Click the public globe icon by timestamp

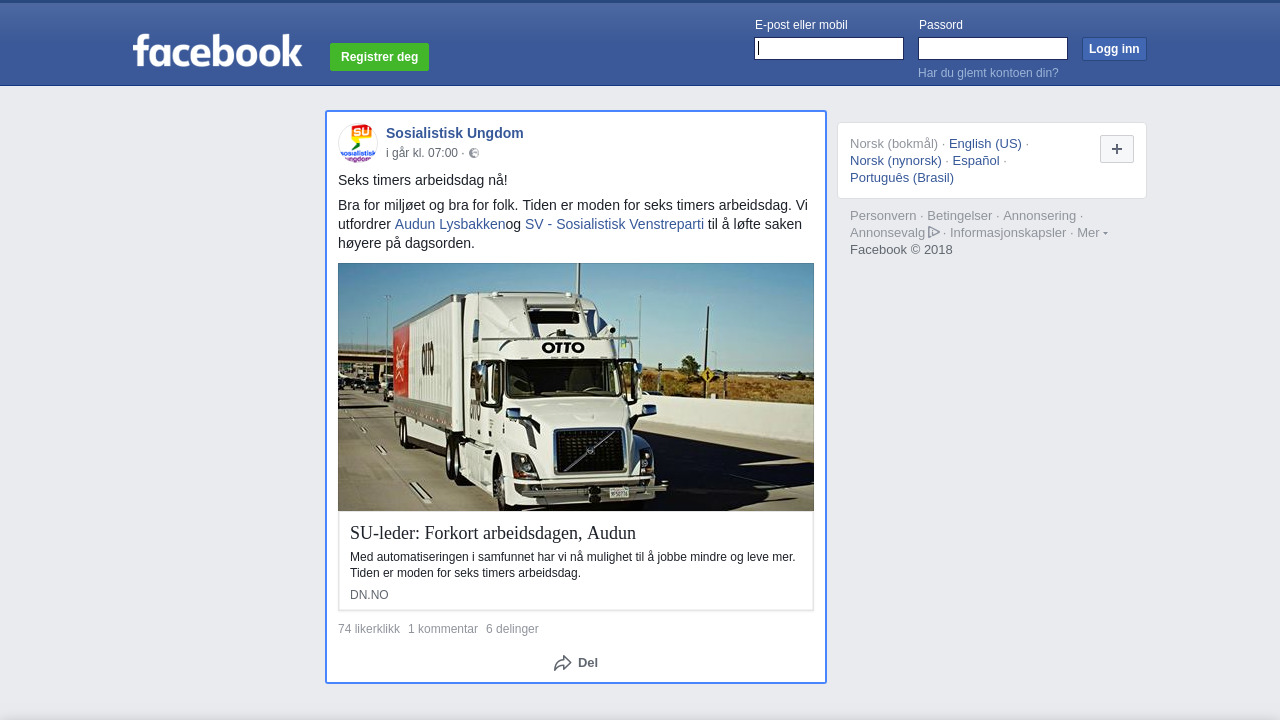(x=474, y=153)
